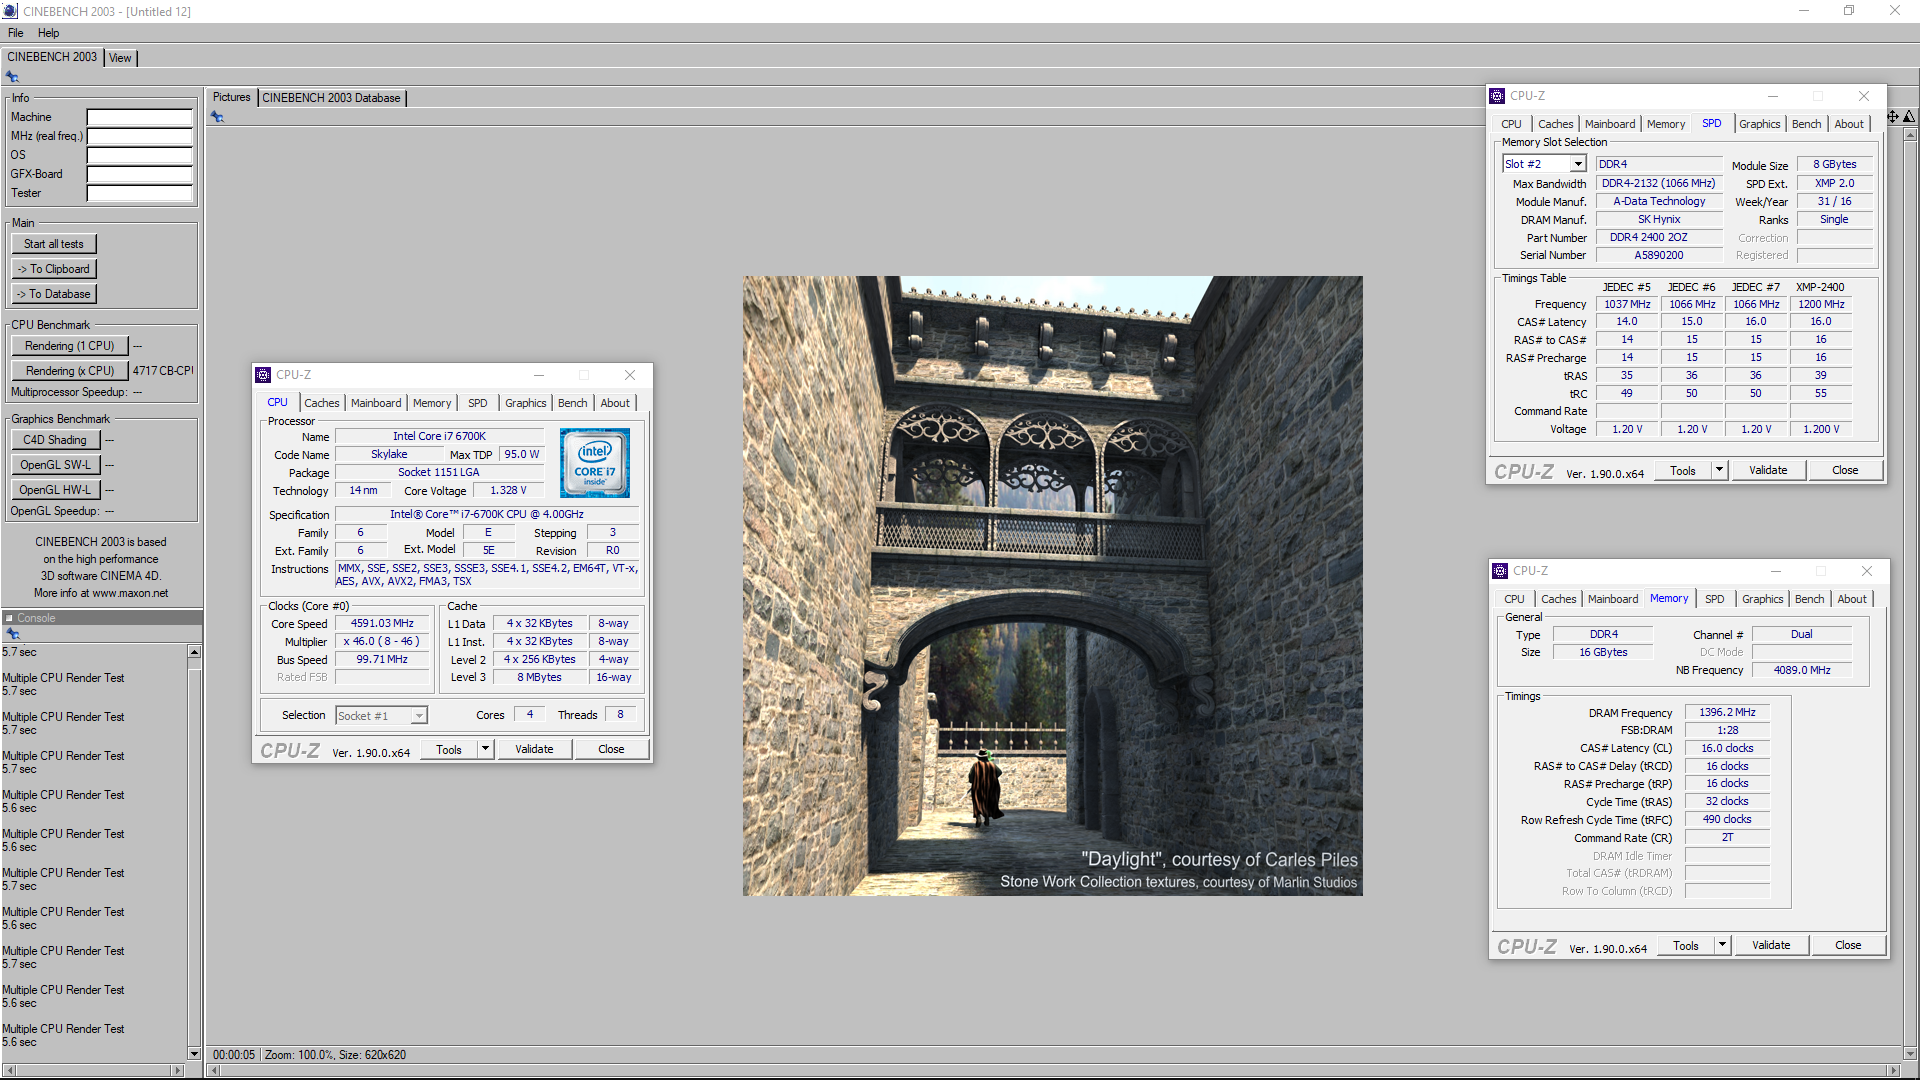The image size is (1920, 1080).
Task: Open the About tab in the CPU-Z Memory window
Action: [1852, 599]
